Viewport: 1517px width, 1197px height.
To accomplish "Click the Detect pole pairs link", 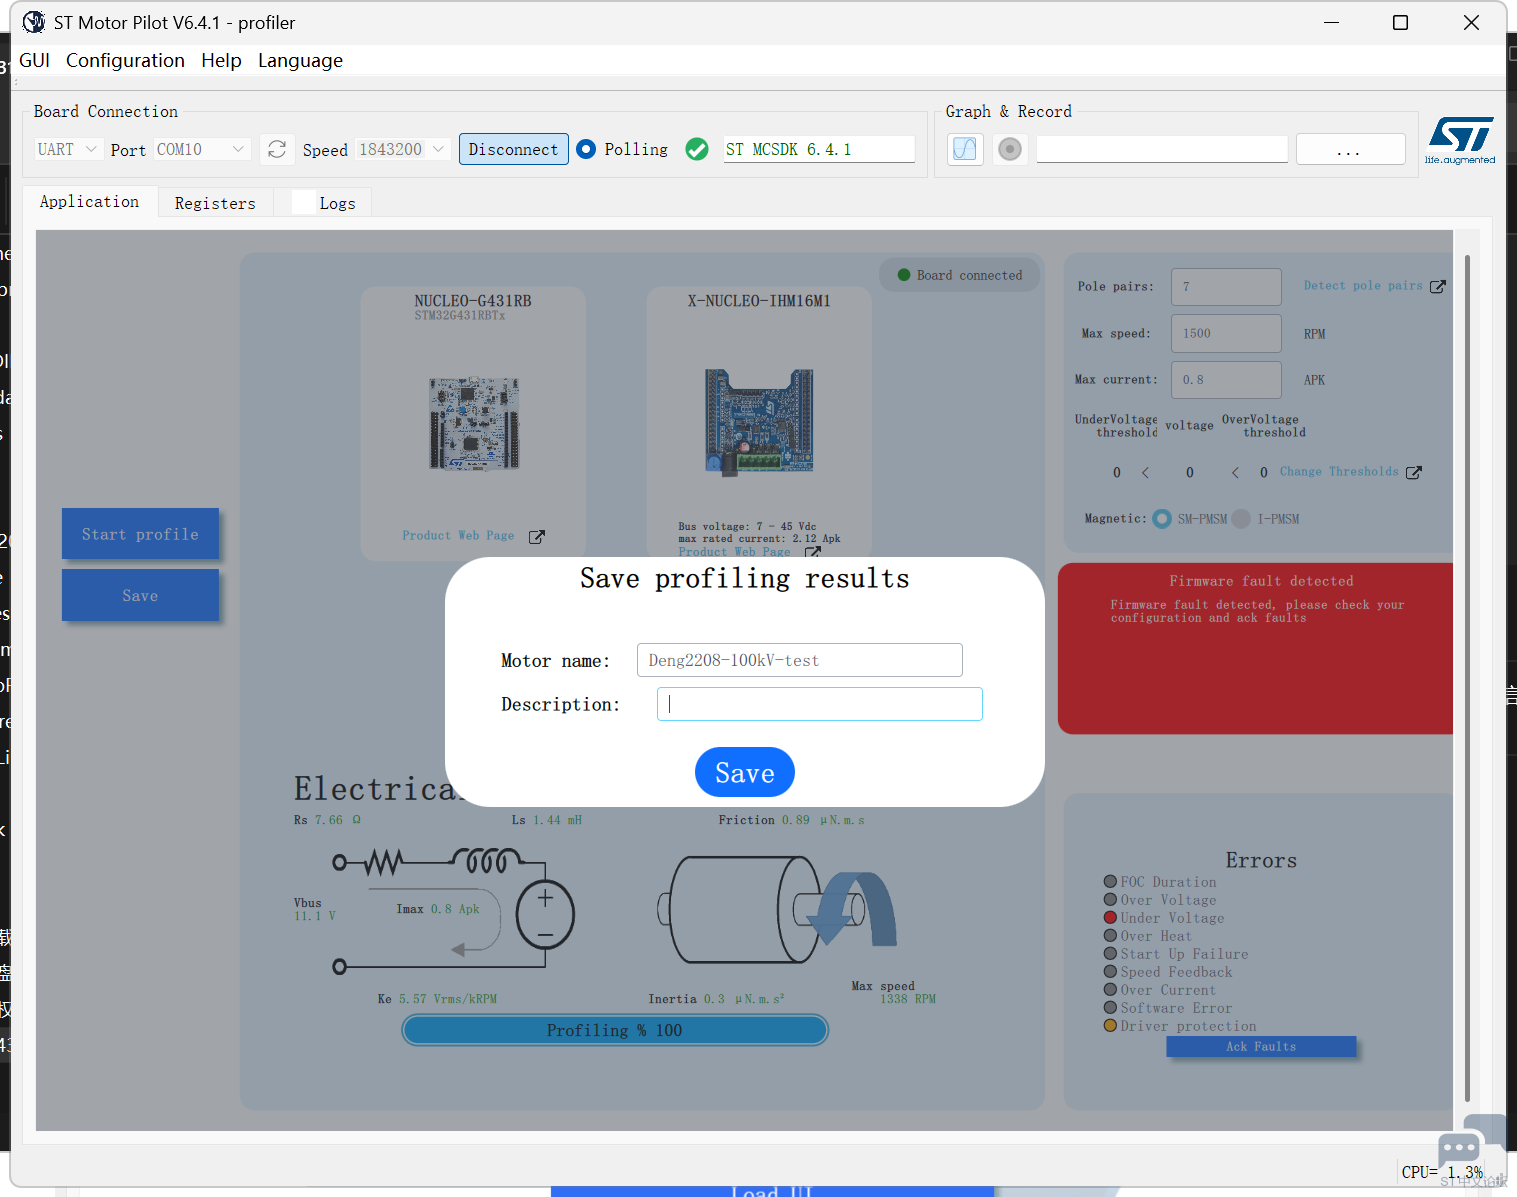I will [1363, 286].
